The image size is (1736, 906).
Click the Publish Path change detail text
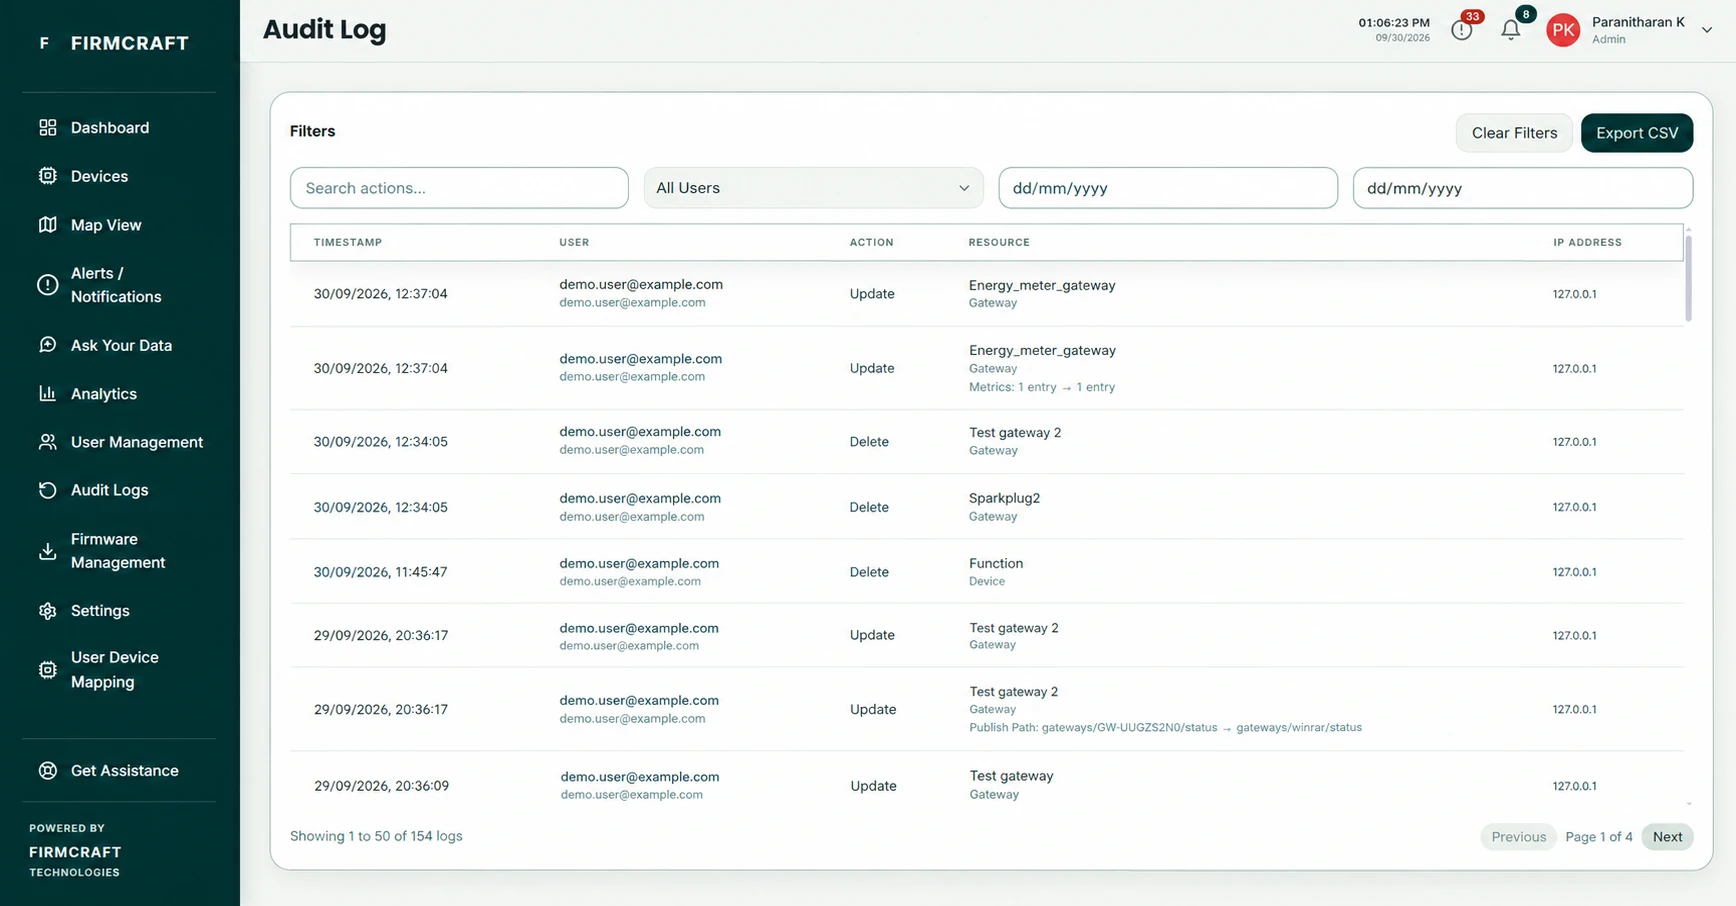(1165, 728)
